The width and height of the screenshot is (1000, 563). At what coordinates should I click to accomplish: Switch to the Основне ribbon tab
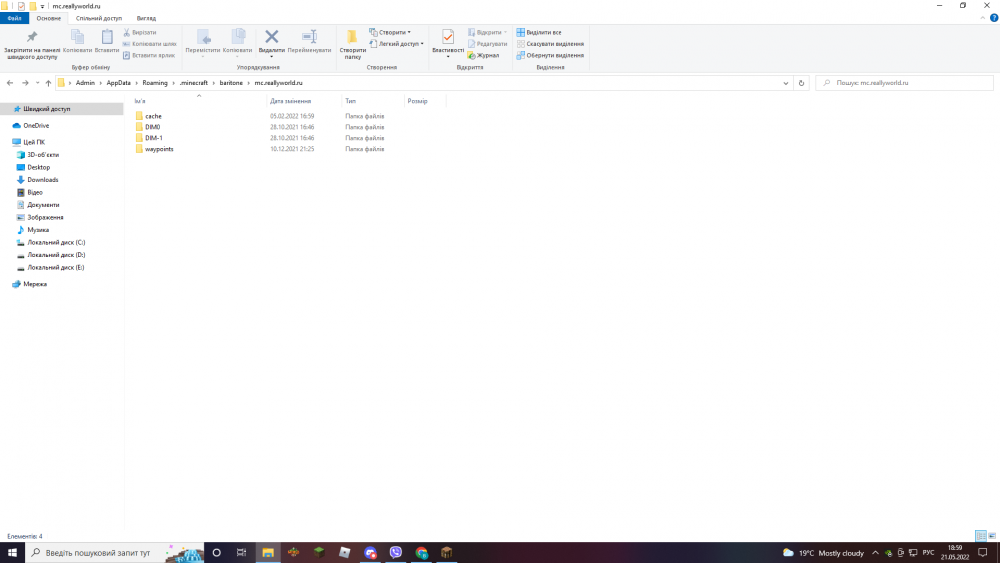[x=48, y=18]
